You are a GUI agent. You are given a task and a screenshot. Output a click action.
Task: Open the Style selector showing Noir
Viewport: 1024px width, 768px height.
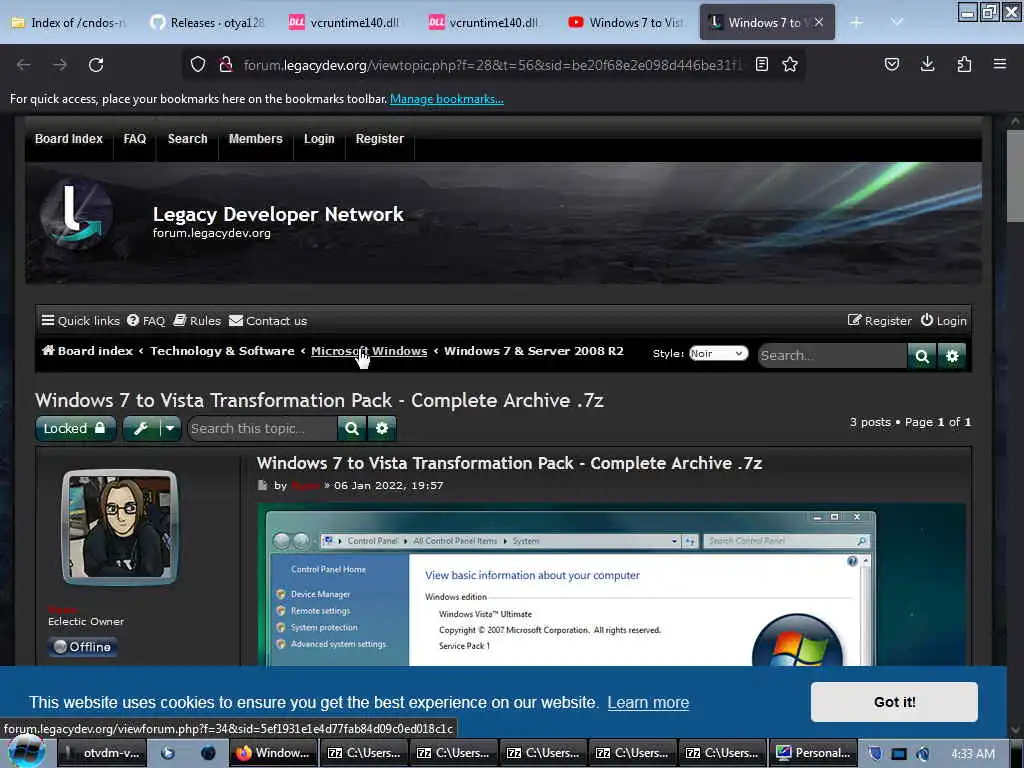(718, 353)
